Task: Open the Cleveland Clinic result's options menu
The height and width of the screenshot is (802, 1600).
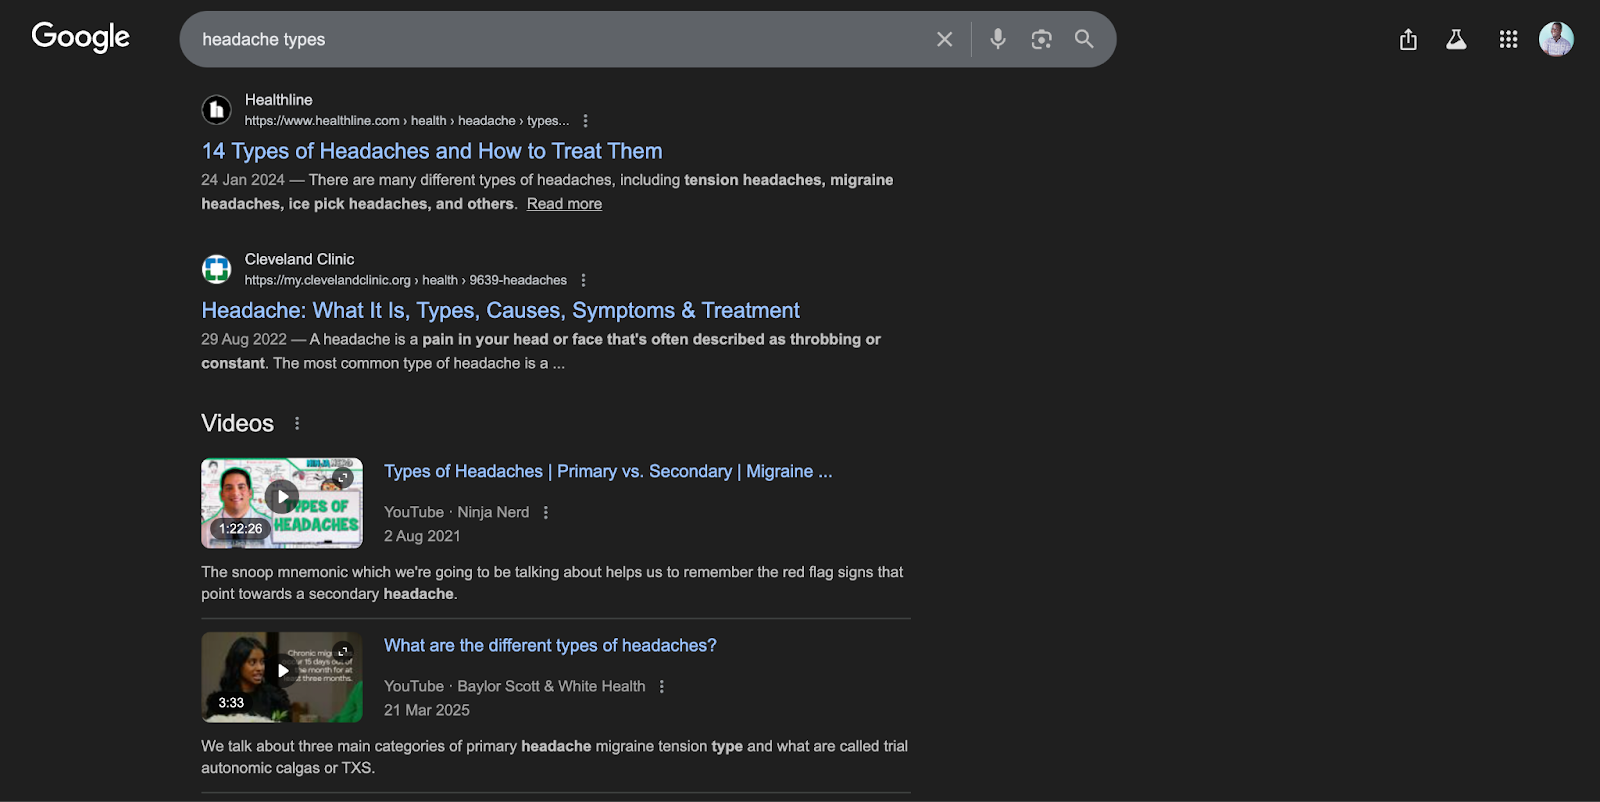Action: point(584,281)
